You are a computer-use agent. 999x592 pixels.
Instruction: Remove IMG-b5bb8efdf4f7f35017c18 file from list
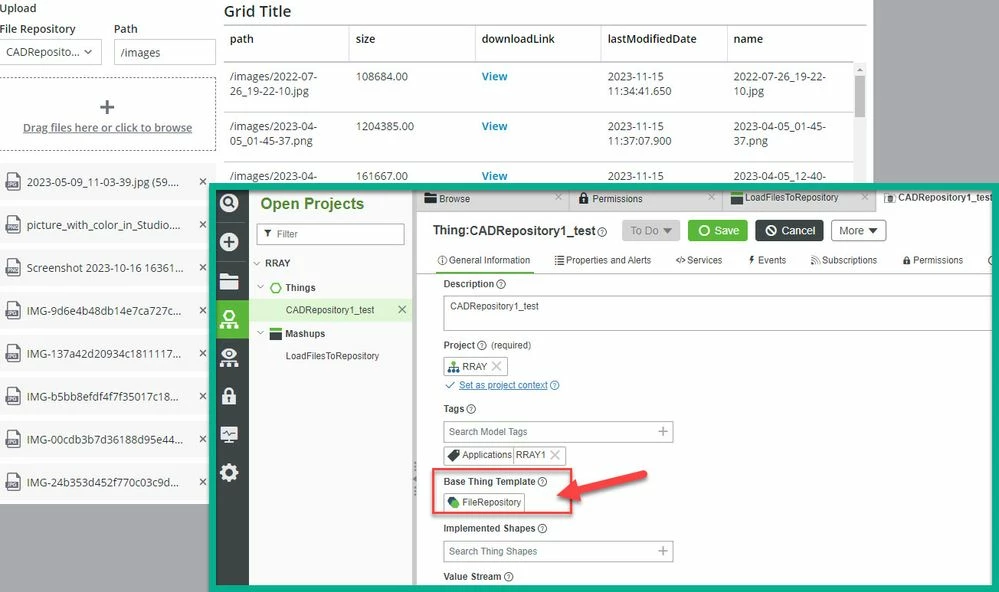tap(203, 396)
